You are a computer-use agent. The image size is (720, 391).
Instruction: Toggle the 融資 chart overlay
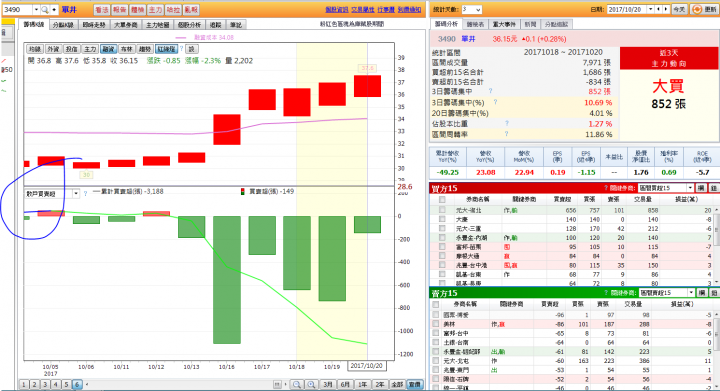(x=108, y=49)
